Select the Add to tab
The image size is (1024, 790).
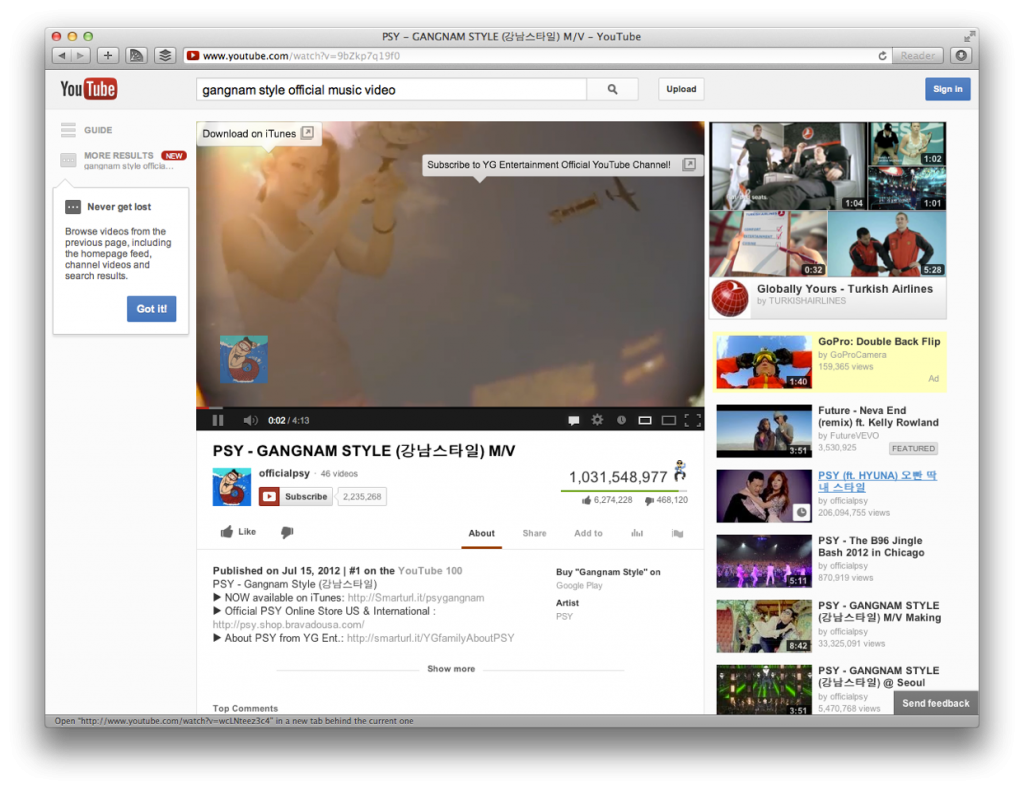[588, 533]
